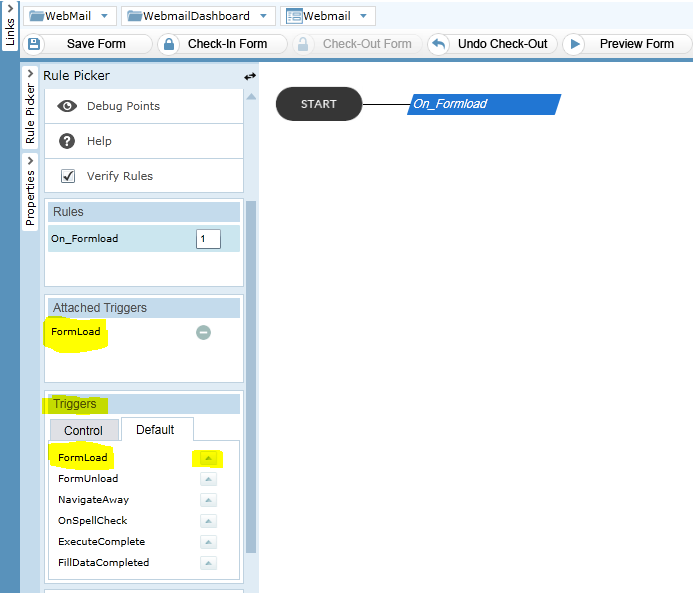Image resolution: width=693 pixels, height=593 pixels.
Task: Attach the NavigateAway trigger using its up arrow
Action: coord(208,500)
